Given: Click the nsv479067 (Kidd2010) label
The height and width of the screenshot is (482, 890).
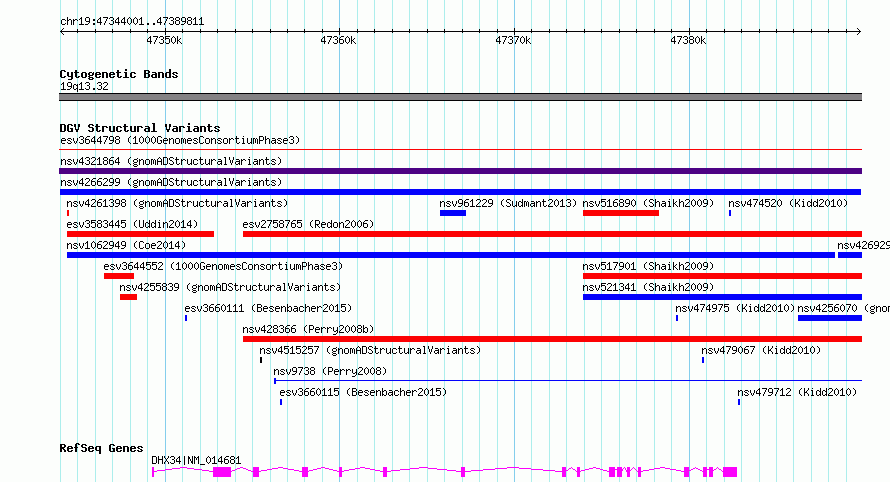Looking at the screenshot, I should coord(761,350).
